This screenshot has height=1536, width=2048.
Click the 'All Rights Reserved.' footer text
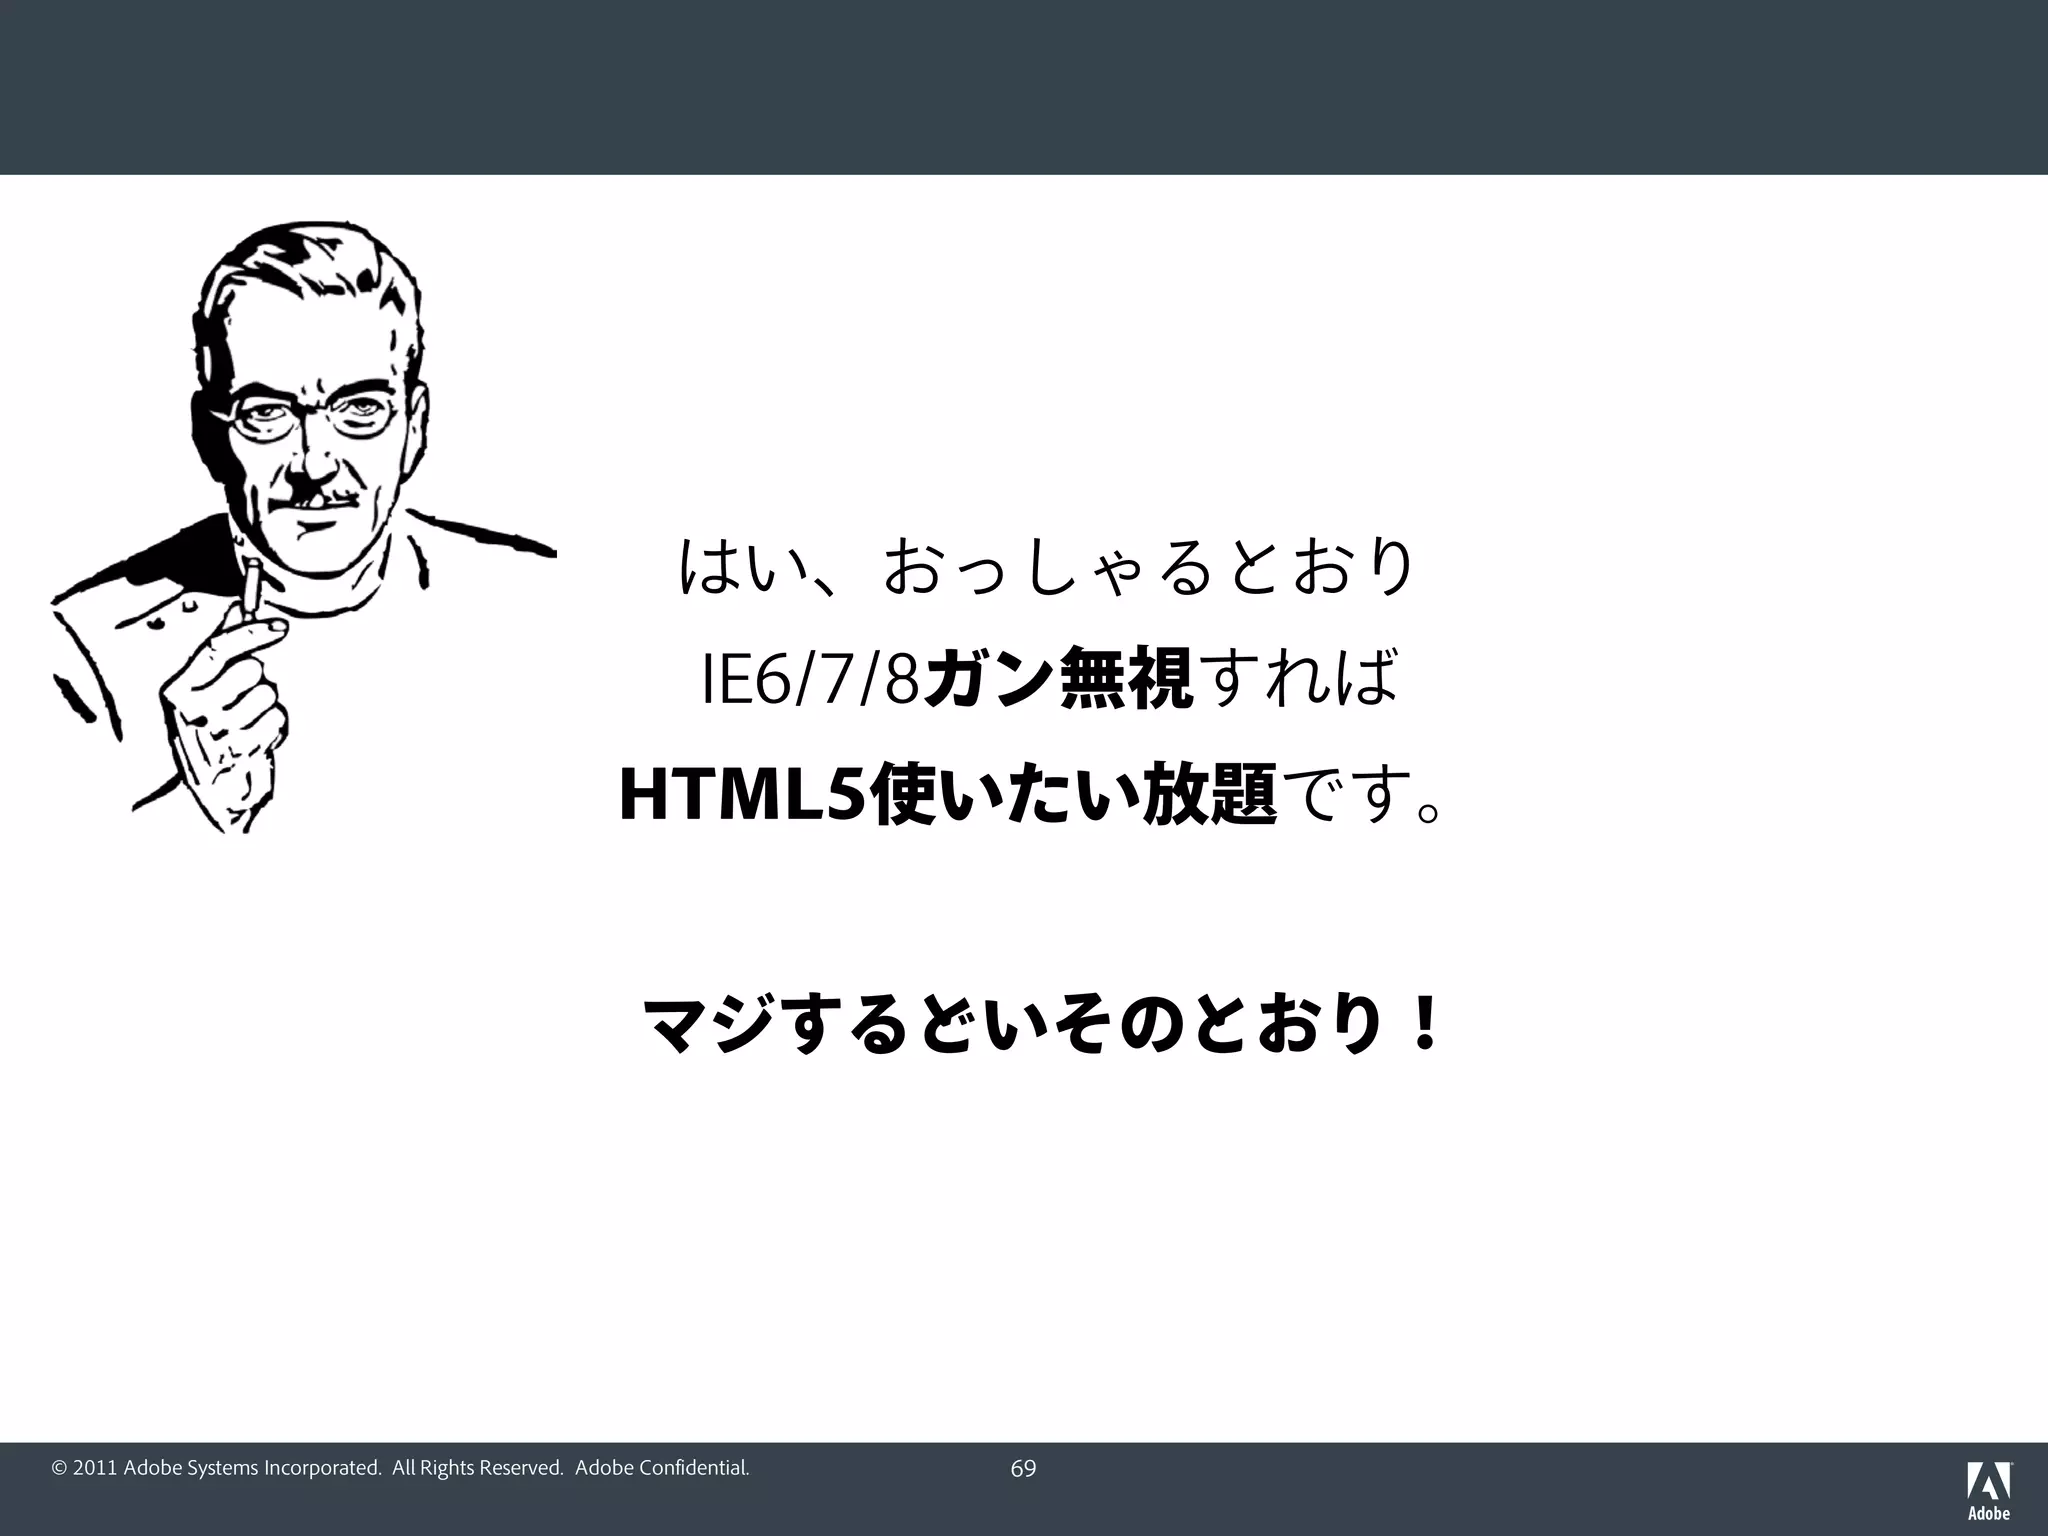pos(478,1468)
